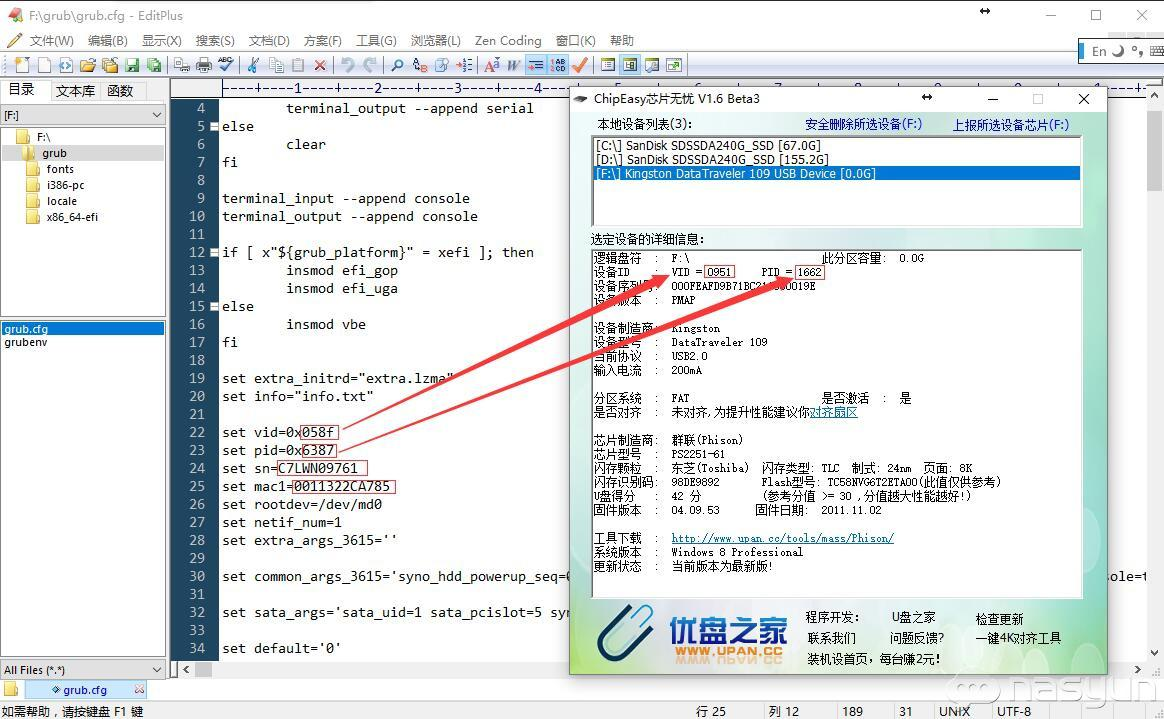
Task: Select the x86_64-efi folder in the tree
Action: (71, 217)
